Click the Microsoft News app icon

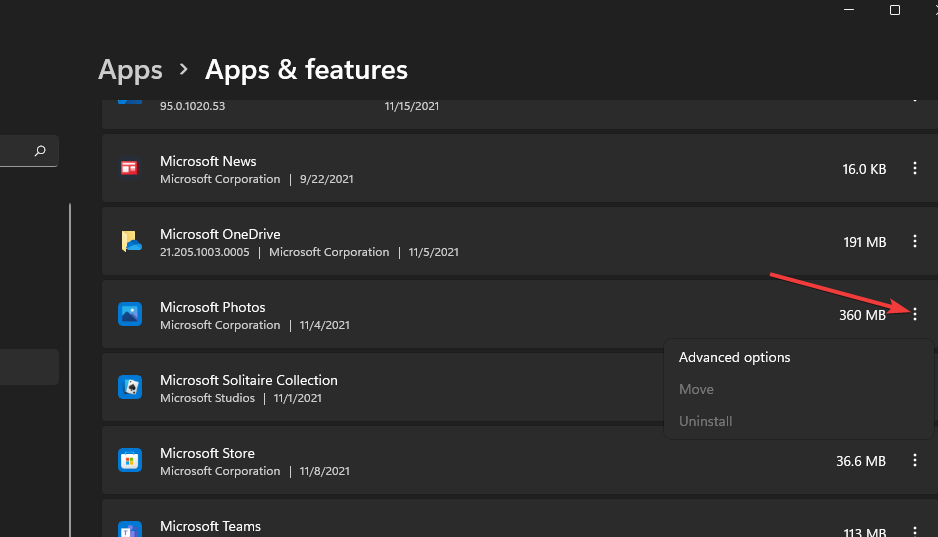tap(129, 168)
